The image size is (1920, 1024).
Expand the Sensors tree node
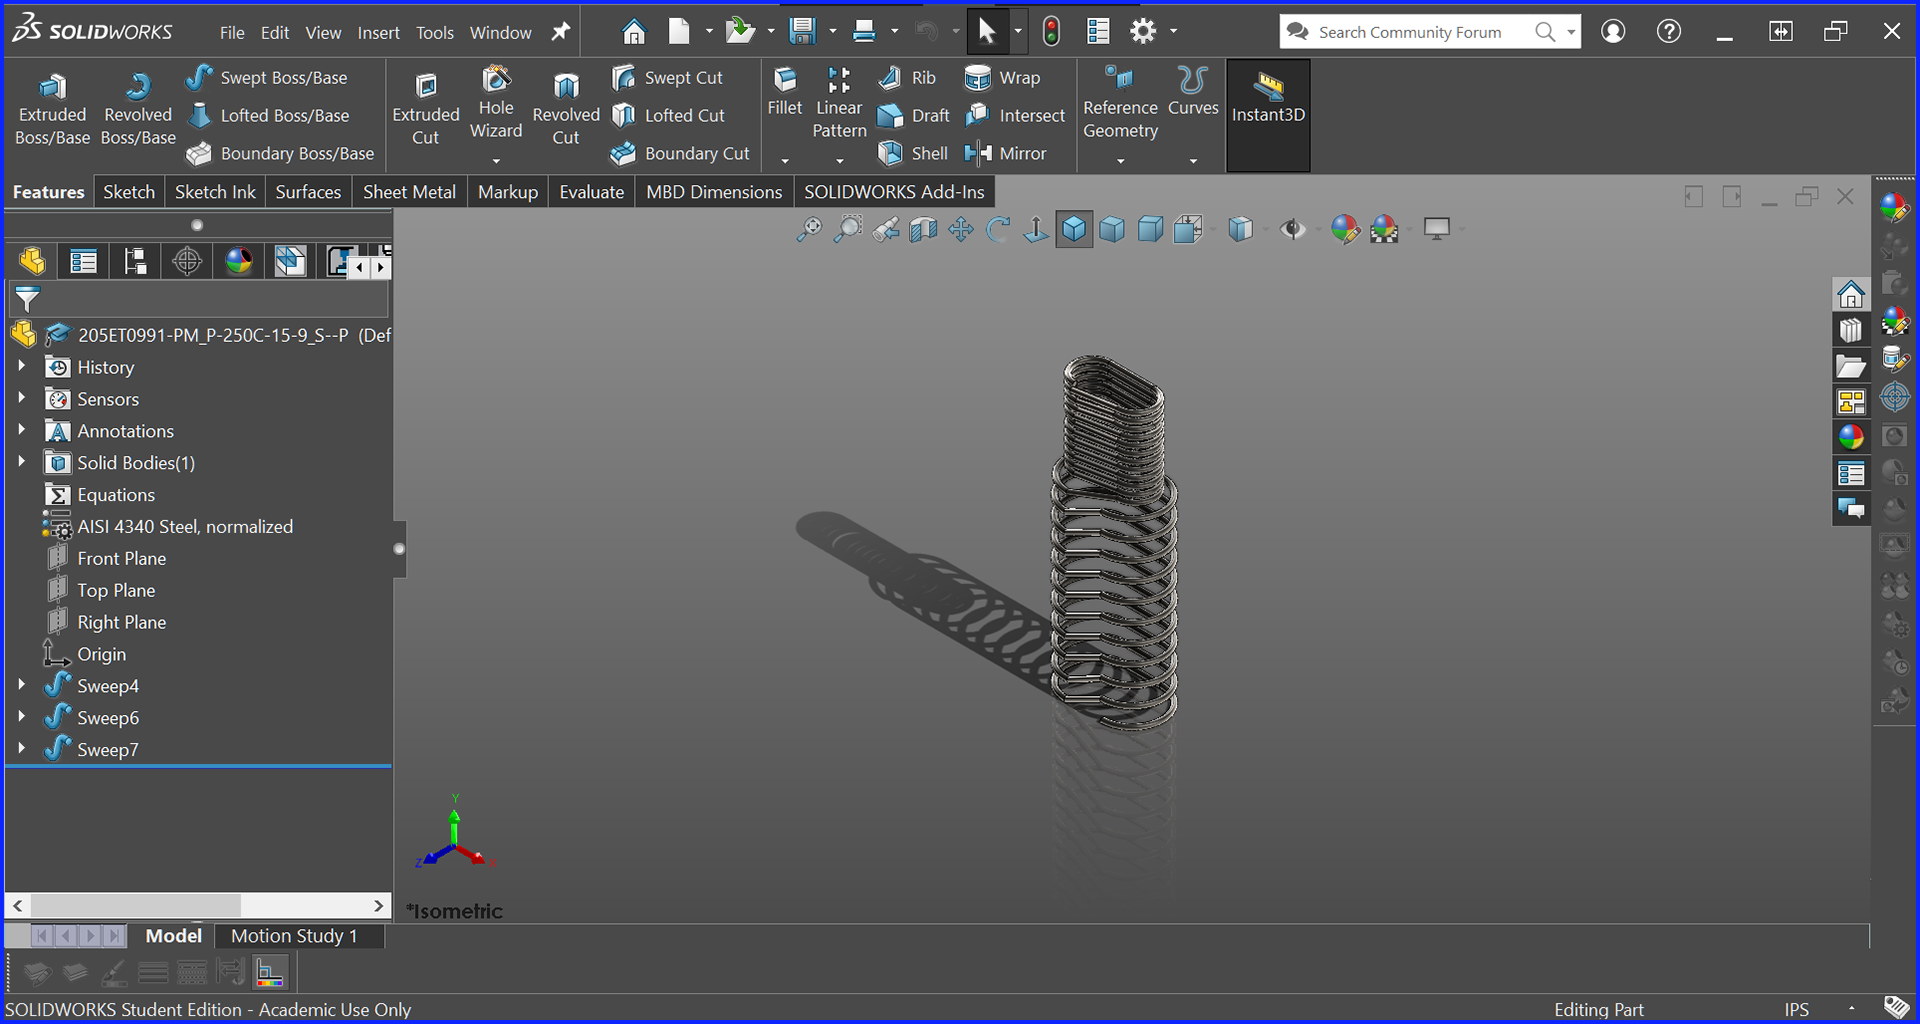21,399
